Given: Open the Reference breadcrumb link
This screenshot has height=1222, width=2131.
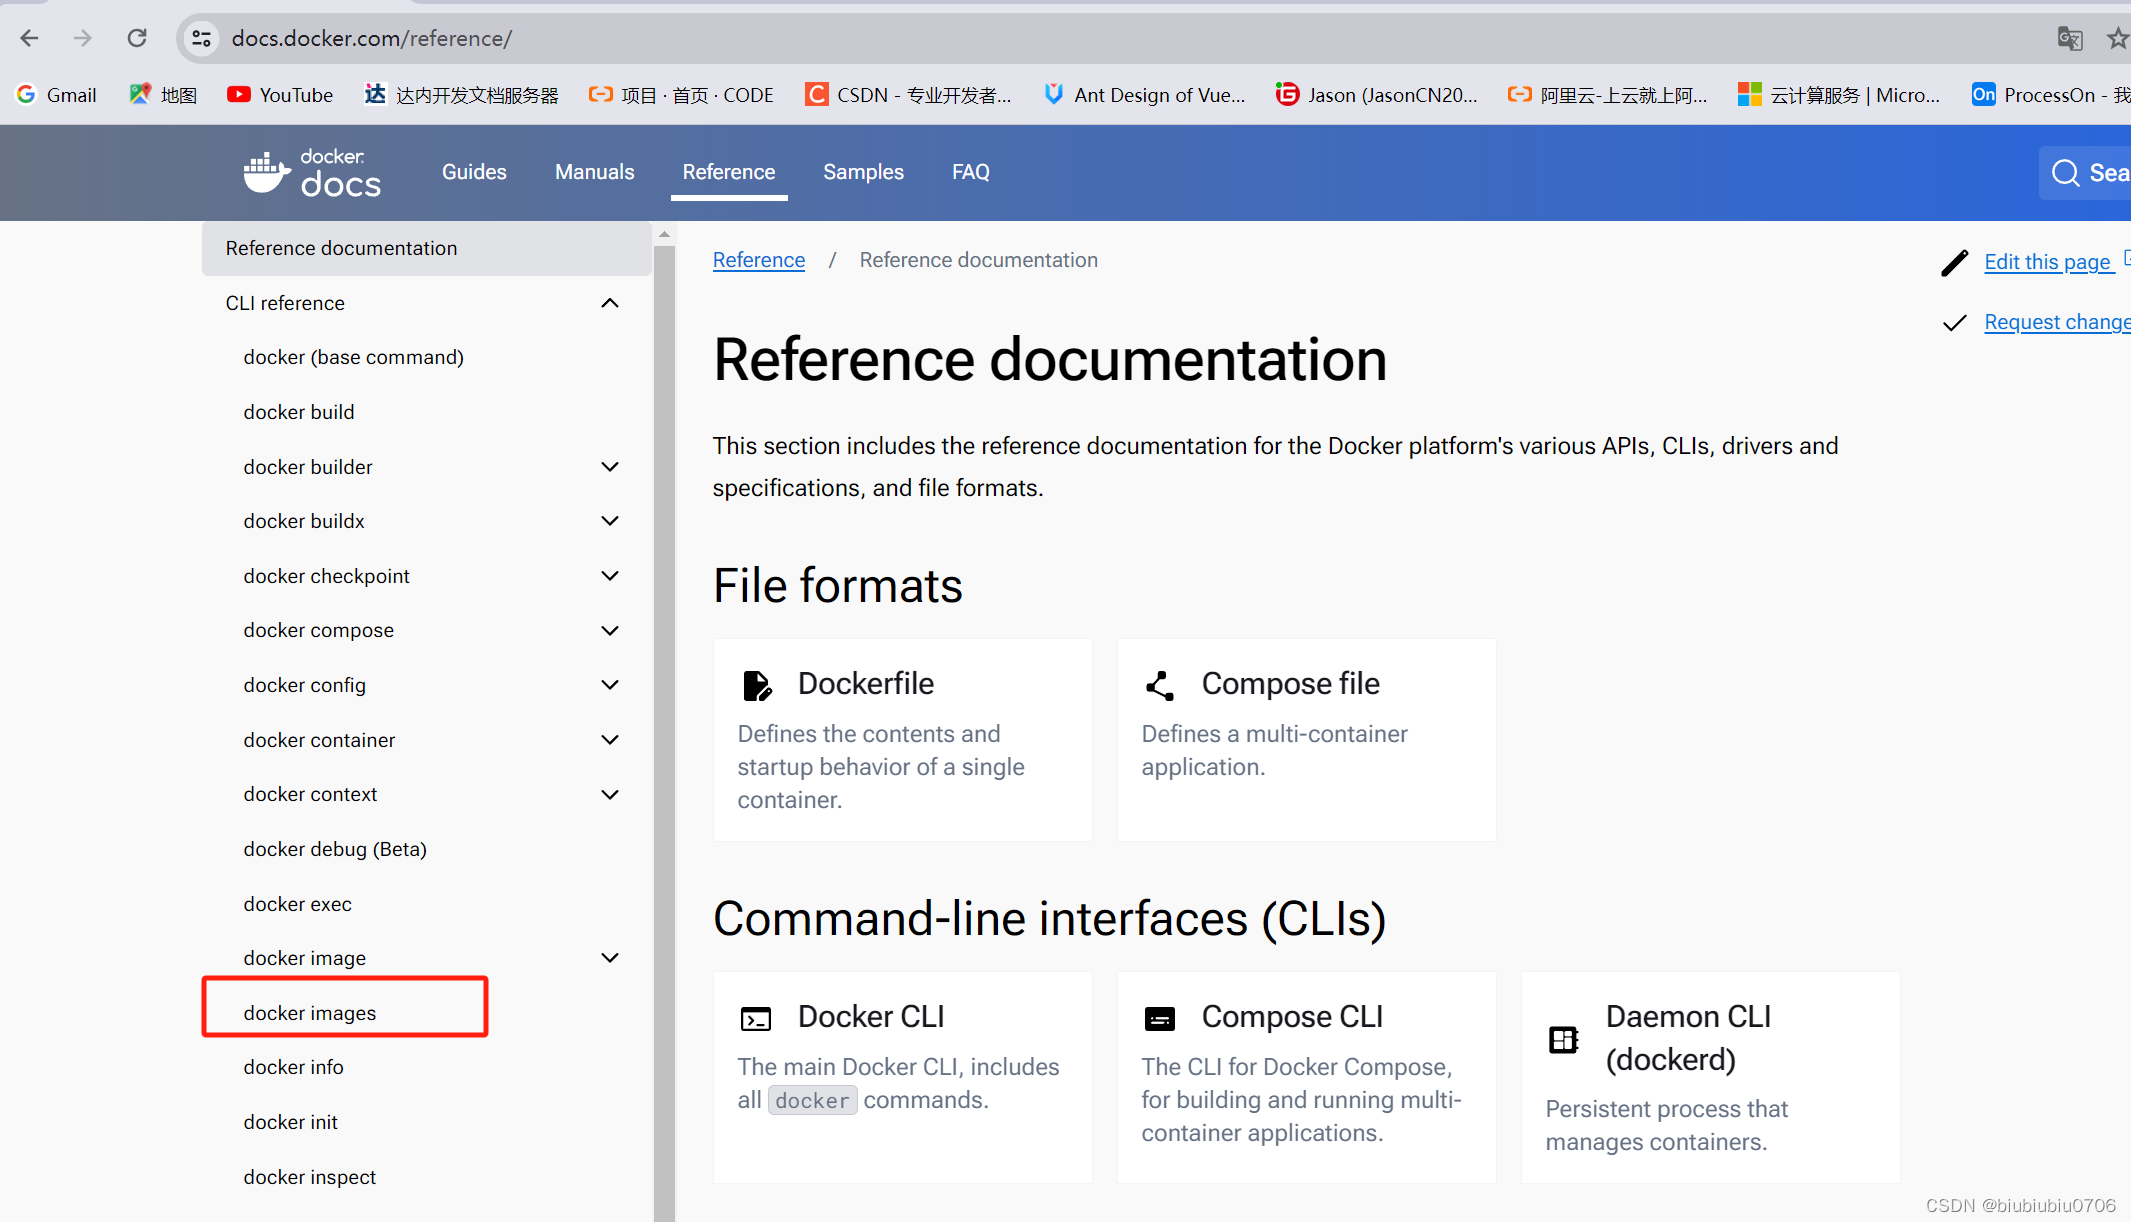Looking at the screenshot, I should pos(758,259).
